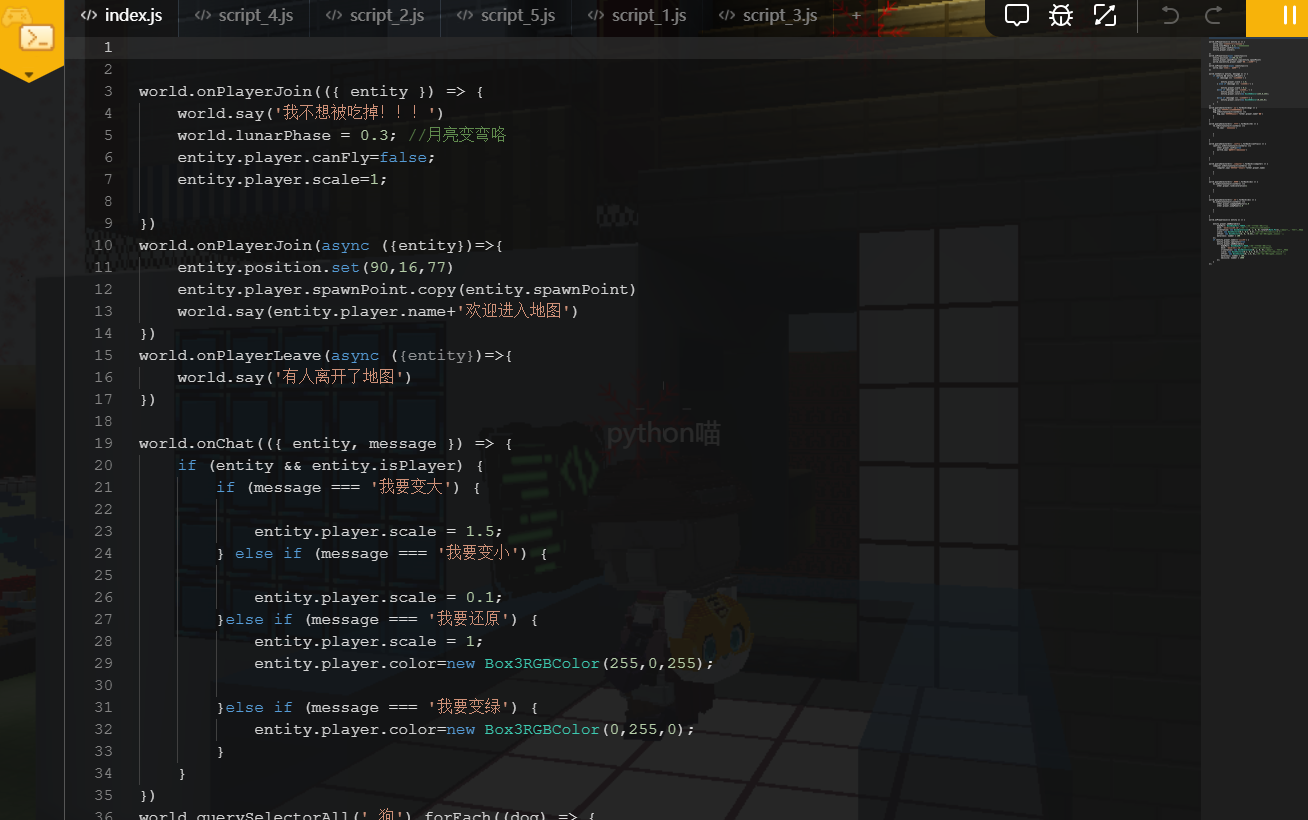Pause the running game with the orange button
1308x820 pixels.
pos(1291,16)
